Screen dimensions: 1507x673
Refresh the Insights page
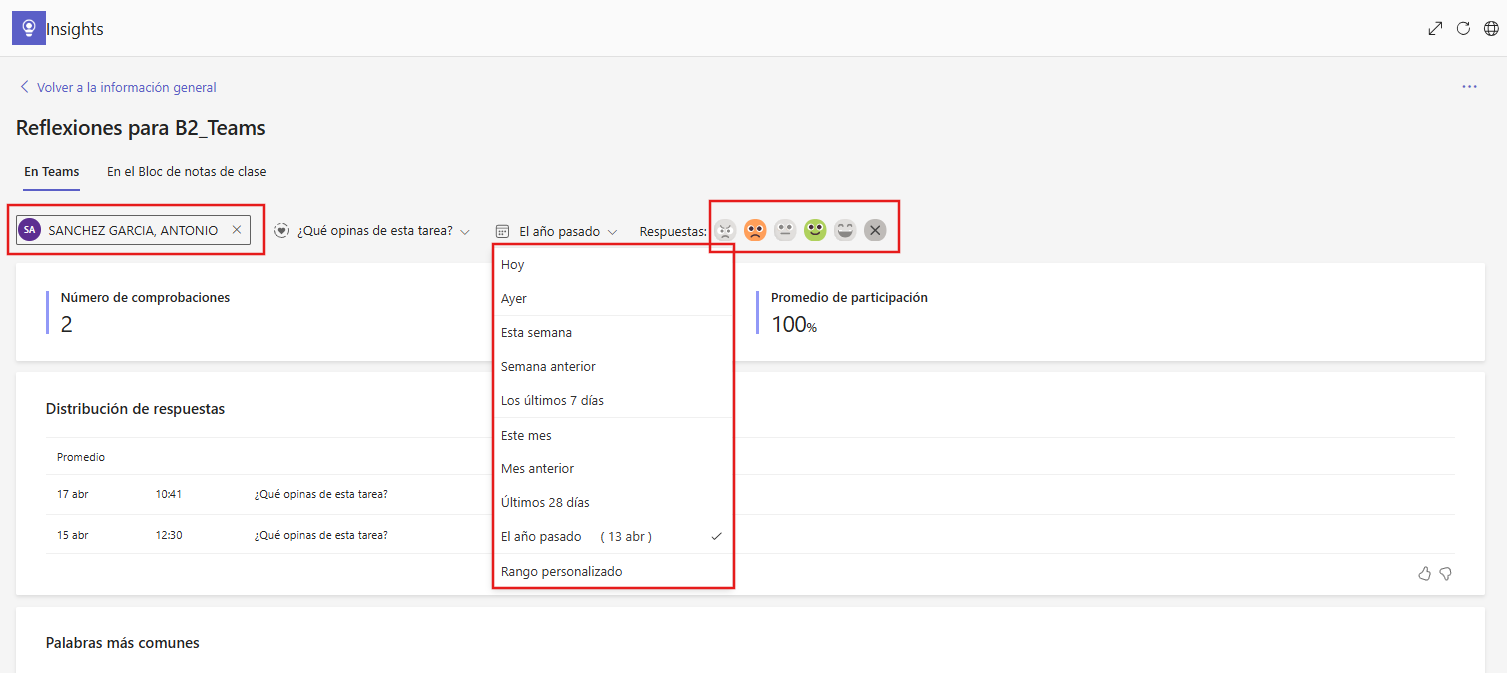click(x=1463, y=29)
